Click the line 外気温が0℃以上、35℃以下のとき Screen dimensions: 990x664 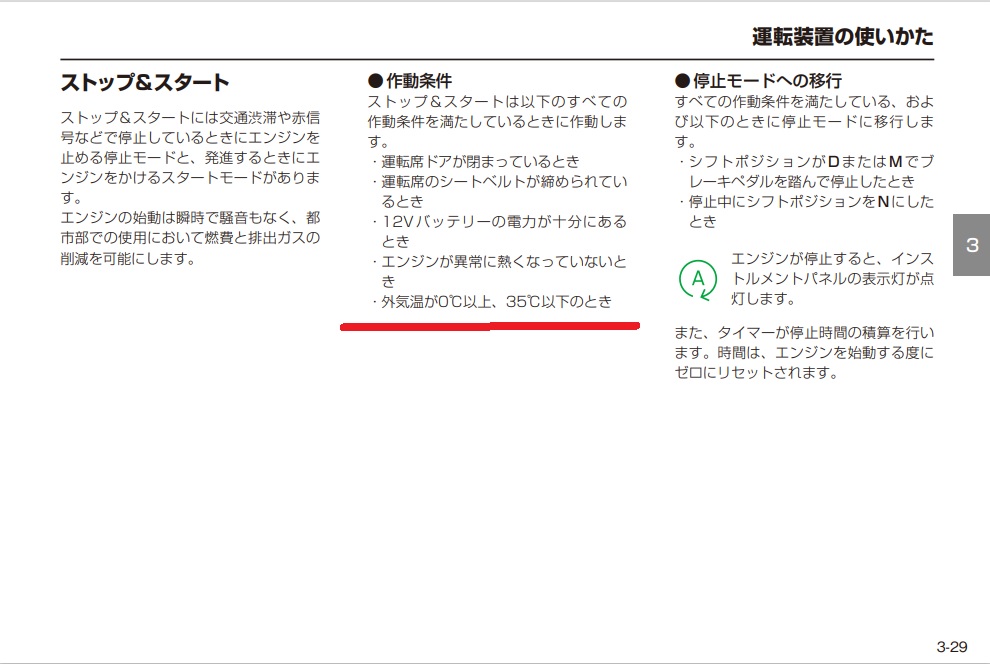point(496,302)
